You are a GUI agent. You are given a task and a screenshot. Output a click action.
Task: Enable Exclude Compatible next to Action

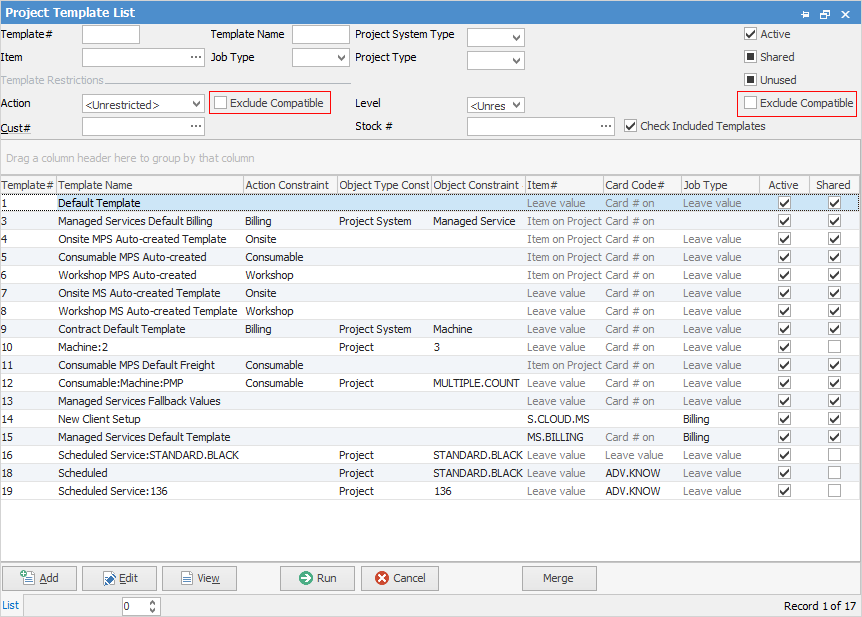pyautogui.click(x=221, y=103)
